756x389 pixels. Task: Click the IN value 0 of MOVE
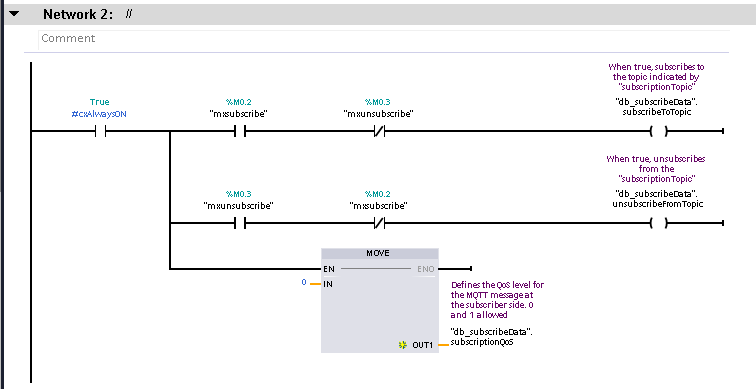(304, 282)
